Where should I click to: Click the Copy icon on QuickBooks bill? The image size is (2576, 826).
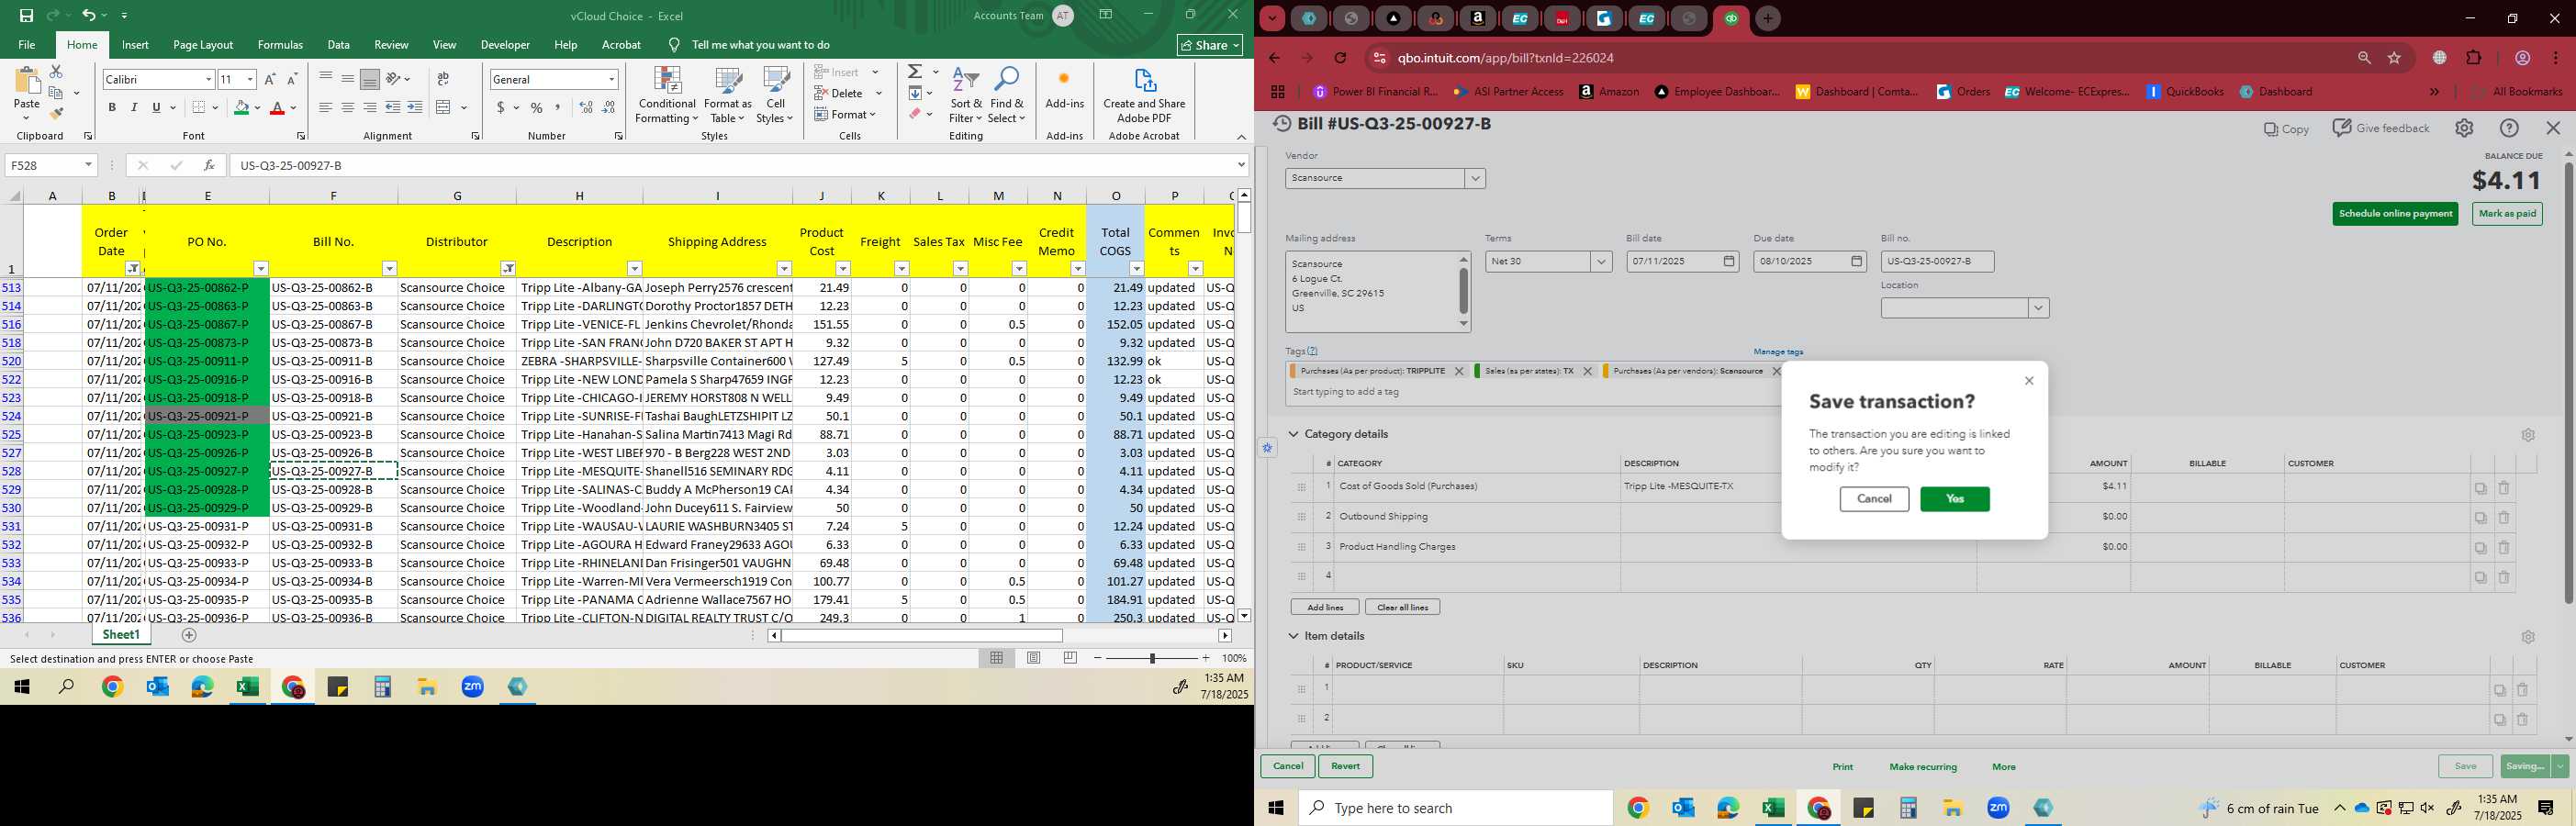click(x=2286, y=129)
